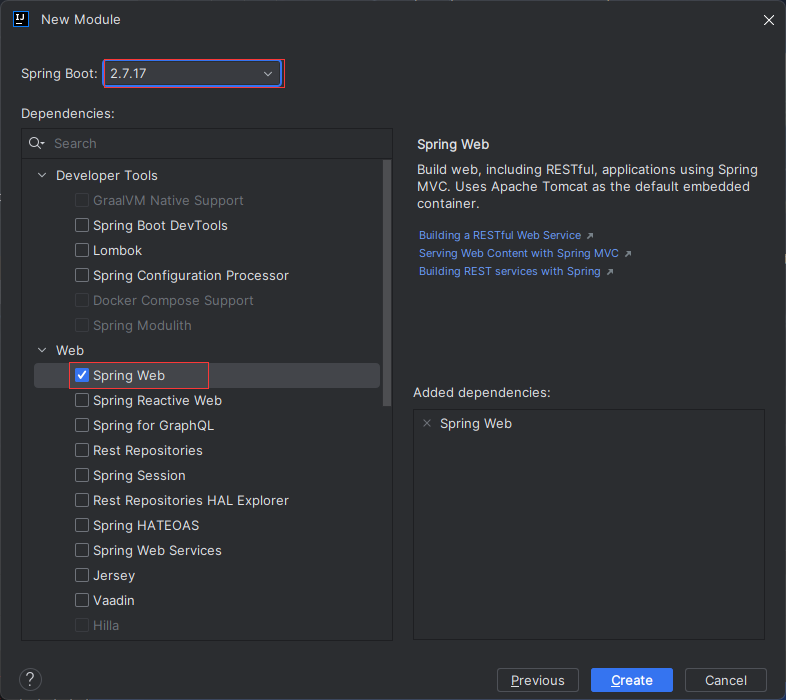Check the Spring Boot DevTools checkbox
786x700 pixels.
coord(82,225)
